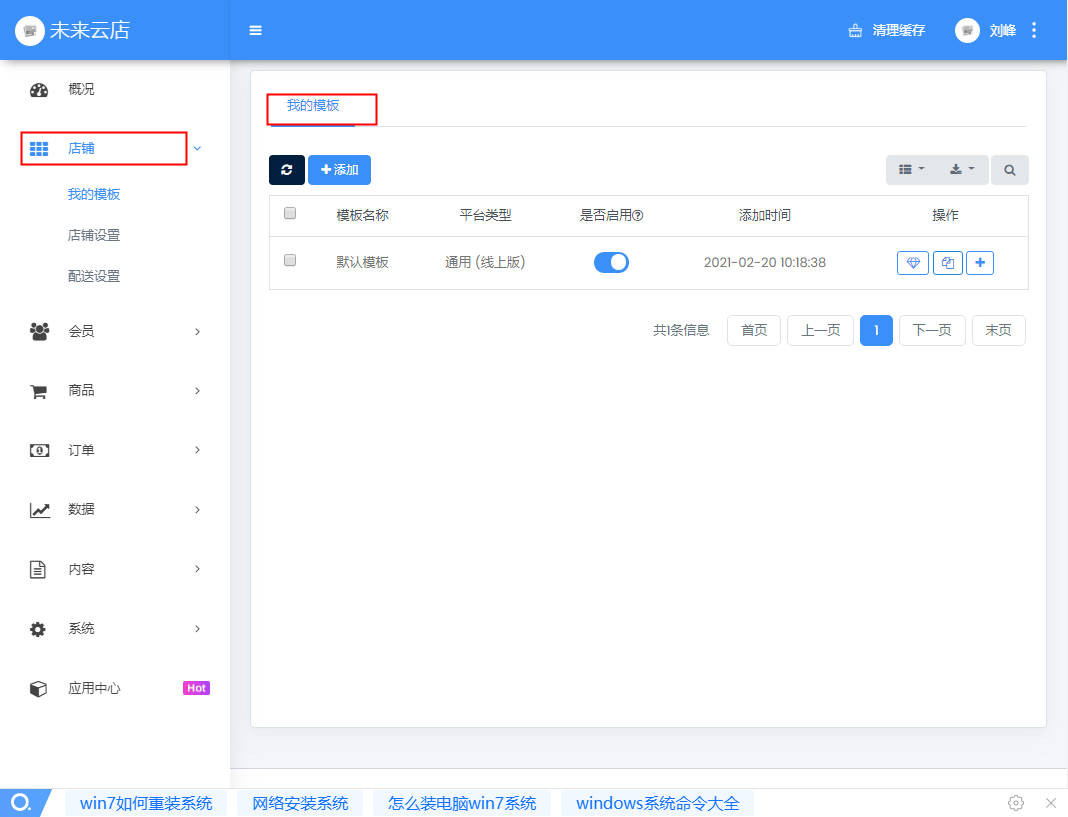The image size is (1068, 817).
Task: Click the refresh icon button above table
Action: pos(287,170)
